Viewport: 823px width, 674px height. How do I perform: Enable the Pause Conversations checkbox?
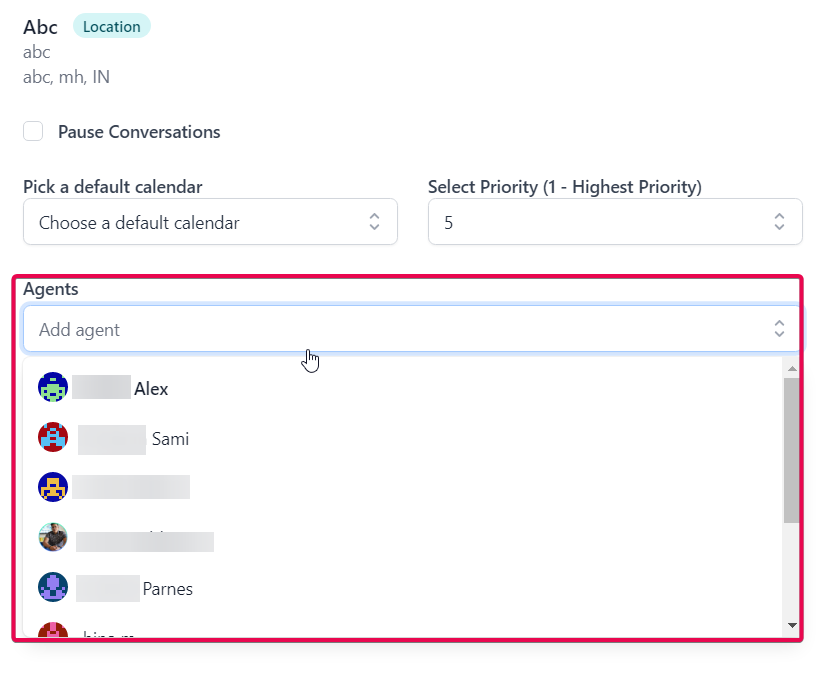[x=33, y=131]
